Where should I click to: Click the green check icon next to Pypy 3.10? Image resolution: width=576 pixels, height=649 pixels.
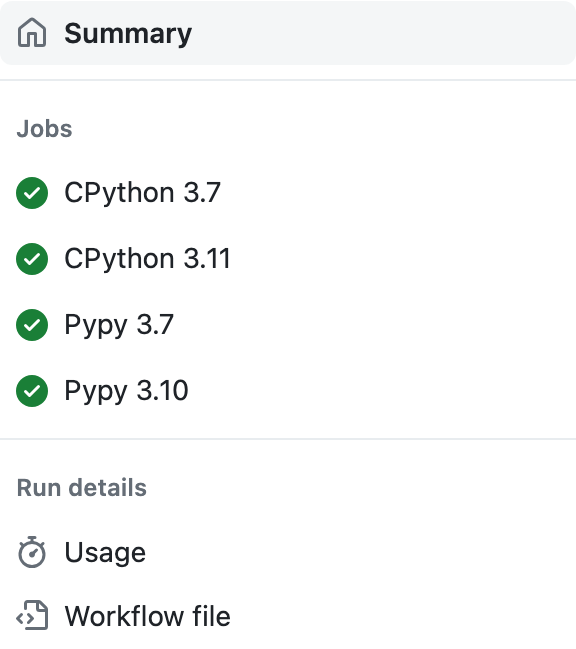(x=32, y=391)
